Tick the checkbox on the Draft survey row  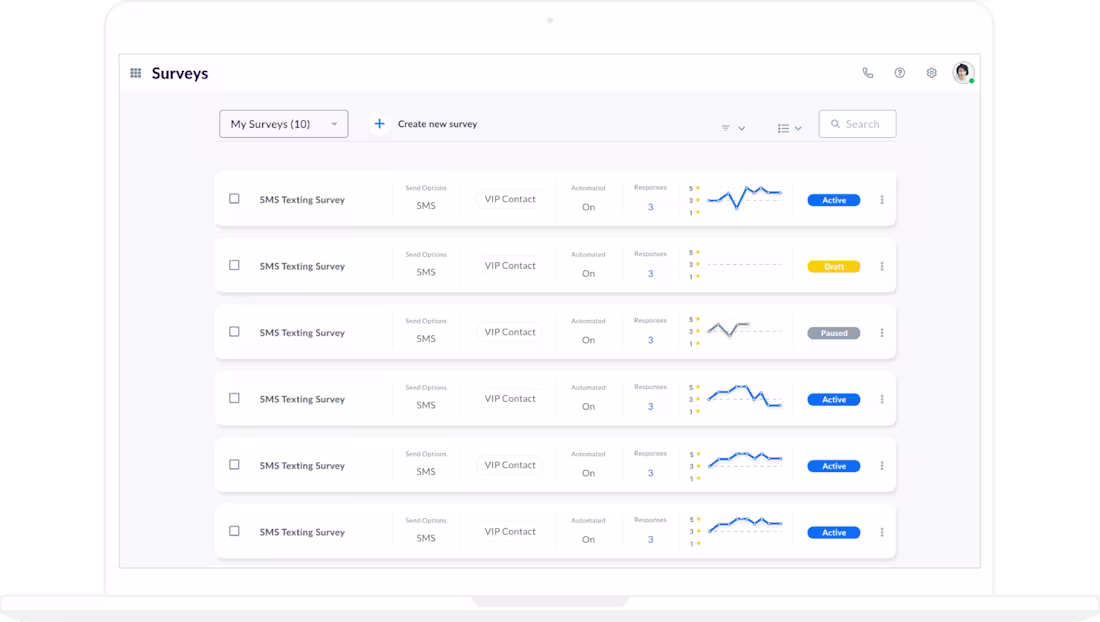point(234,266)
